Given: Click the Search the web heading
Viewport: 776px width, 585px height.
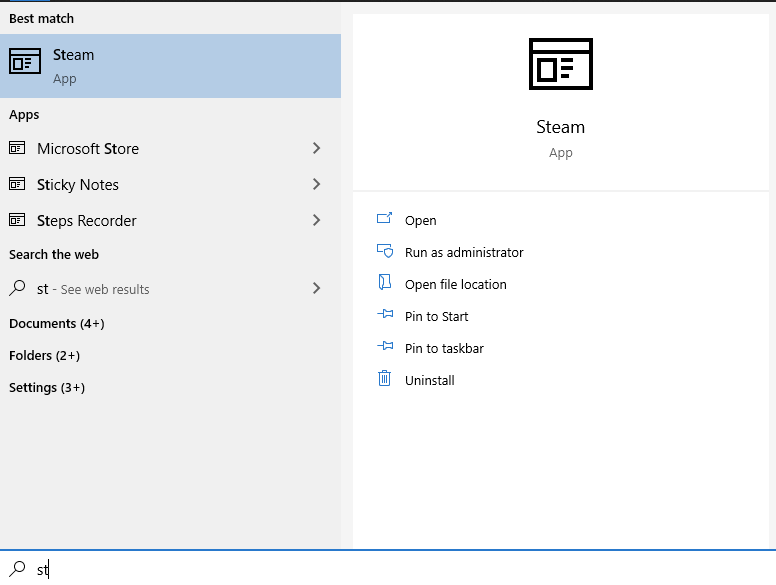Looking at the screenshot, I should [54, 254].
